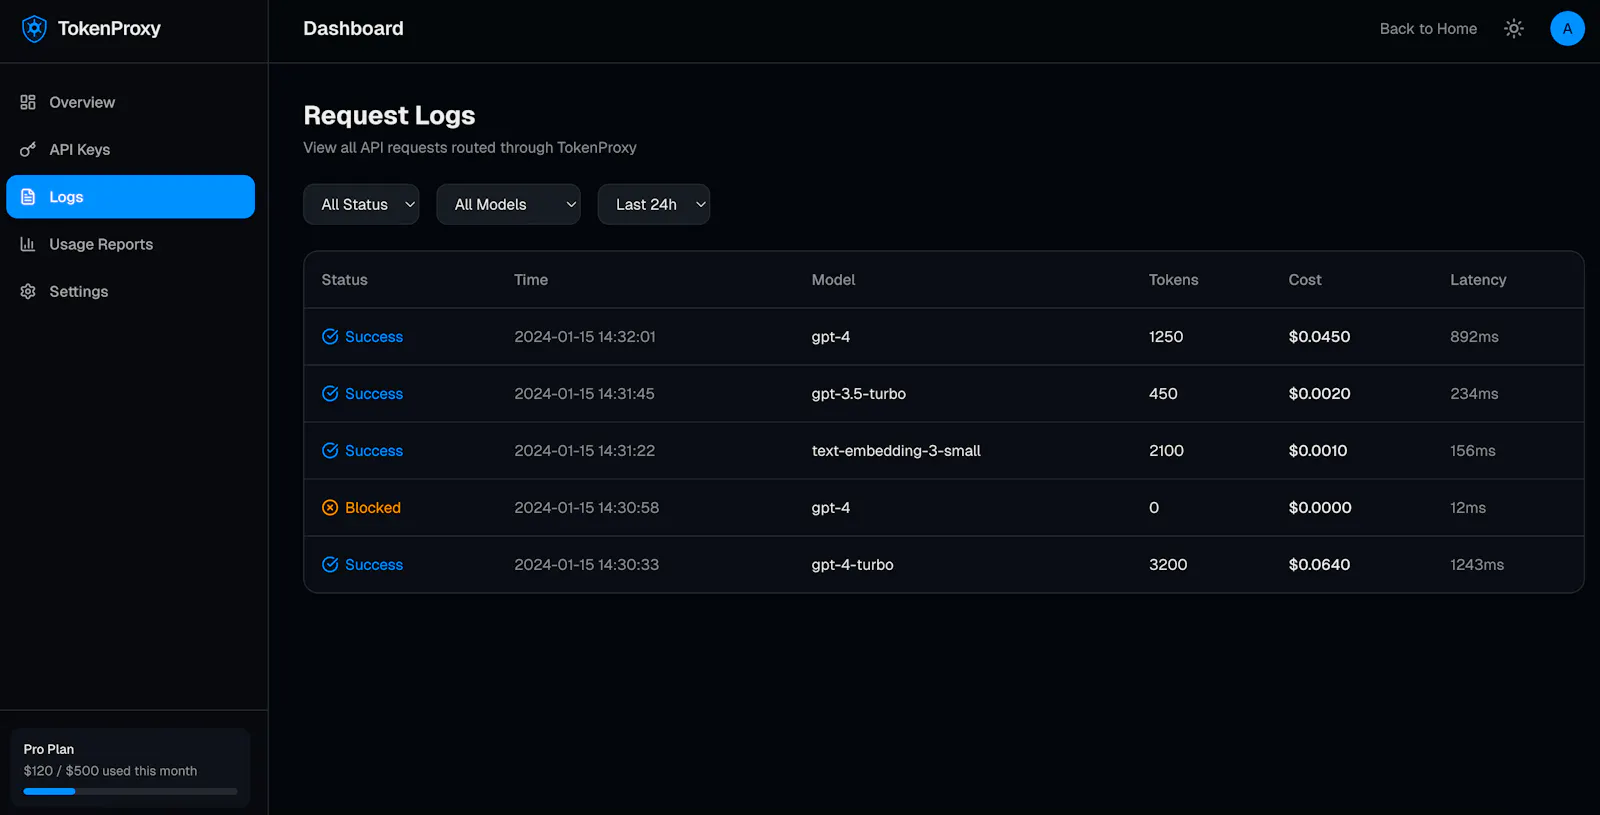Click the Back to Home link
Image resolution: width=1600 pixels, height=815 pixels.
click(x=1428, y=29)
